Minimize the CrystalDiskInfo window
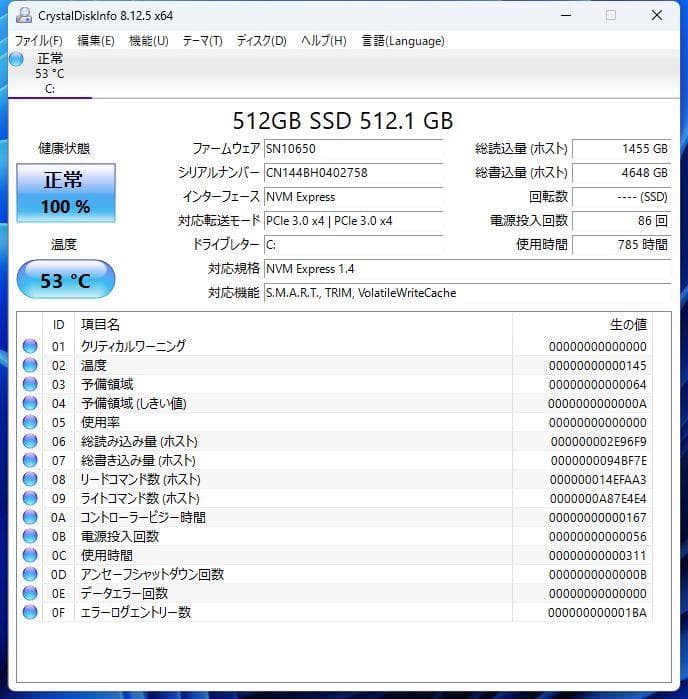The height and width of the screenshot is (699, 688). coord(566,15)
